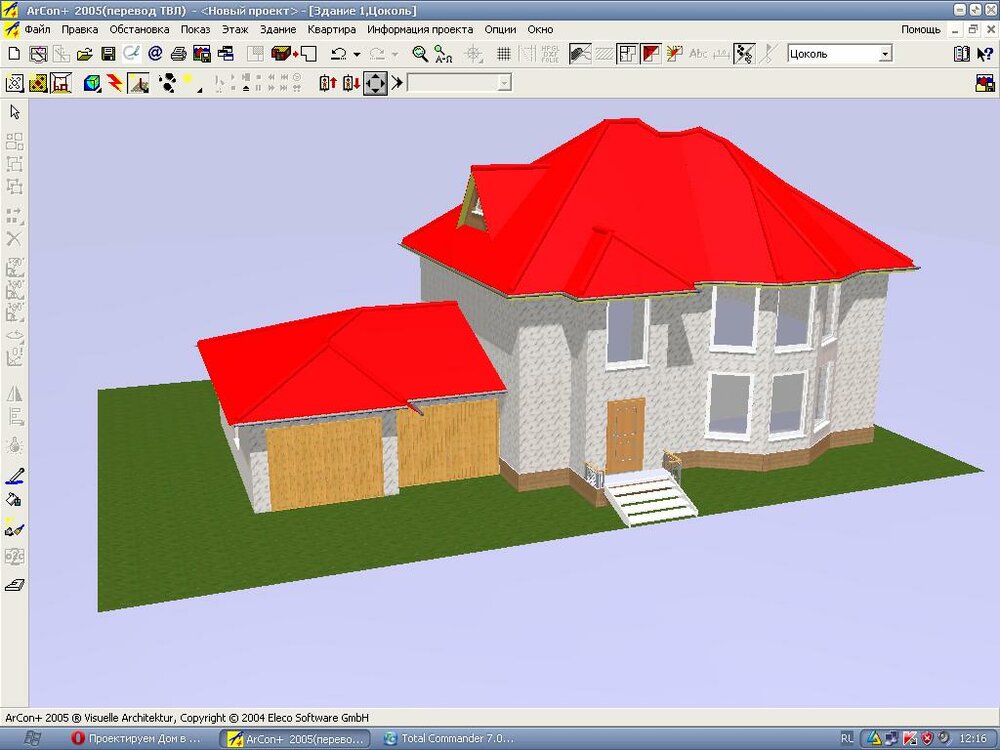Toggle the four-arrow navigation mode button
The width and height of the screenshot is (1000, 750).
375,83
